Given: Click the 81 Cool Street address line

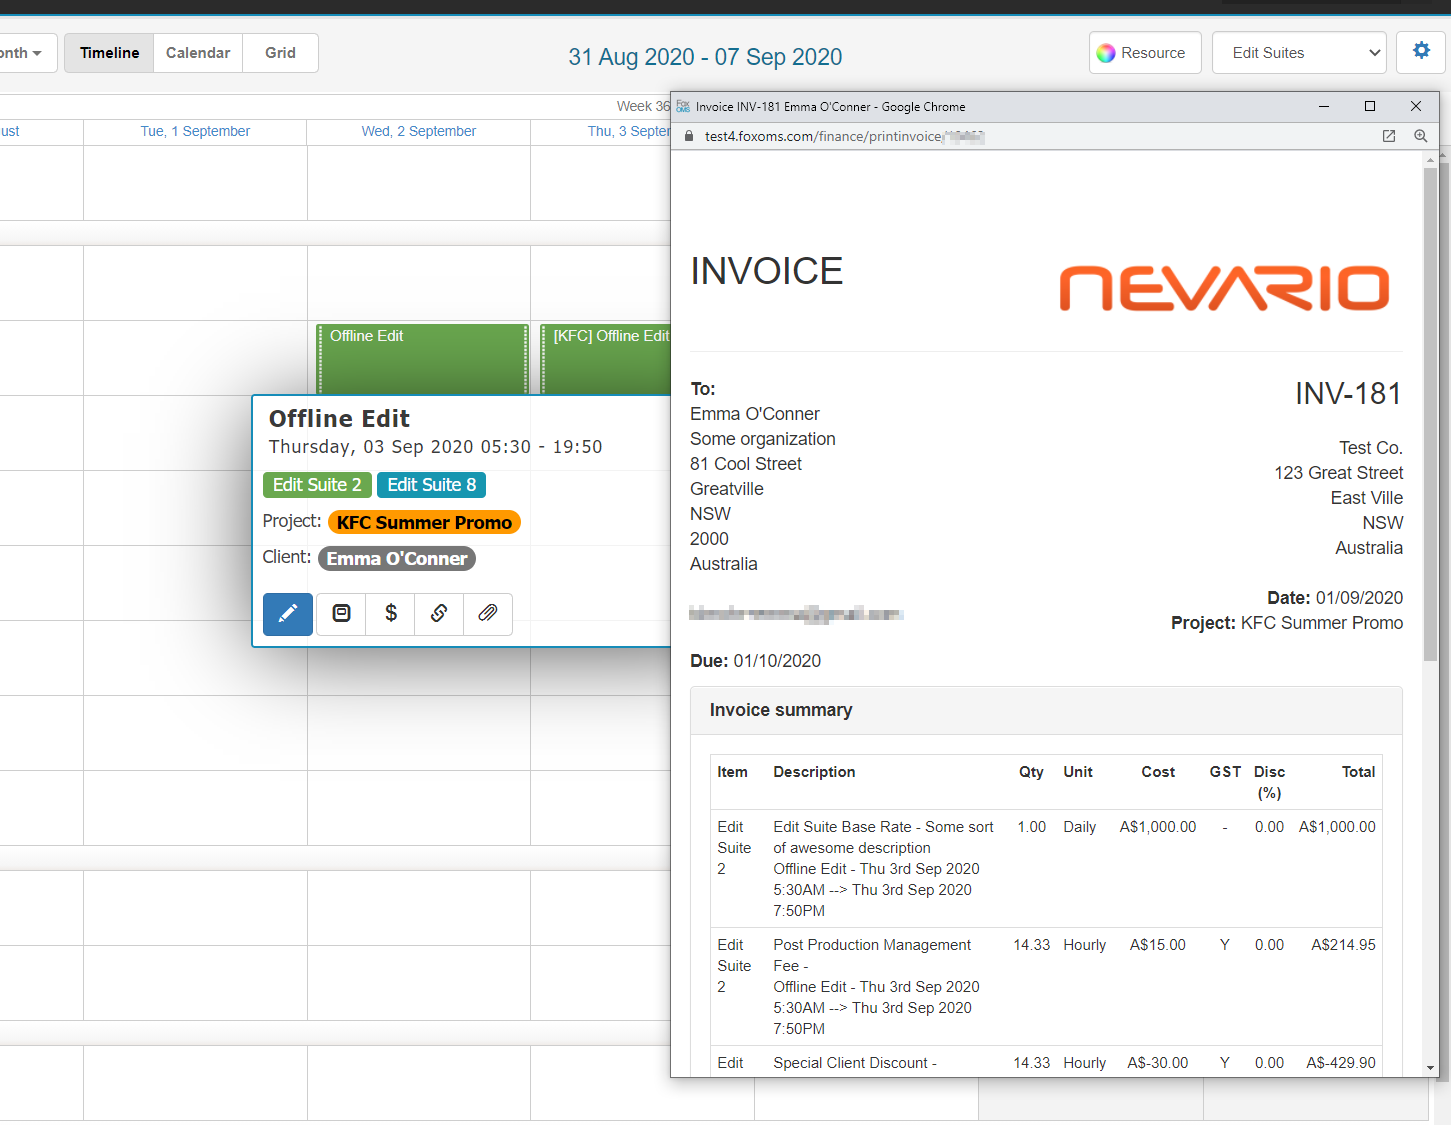Looking at the screenshot, I should [746, 464].
